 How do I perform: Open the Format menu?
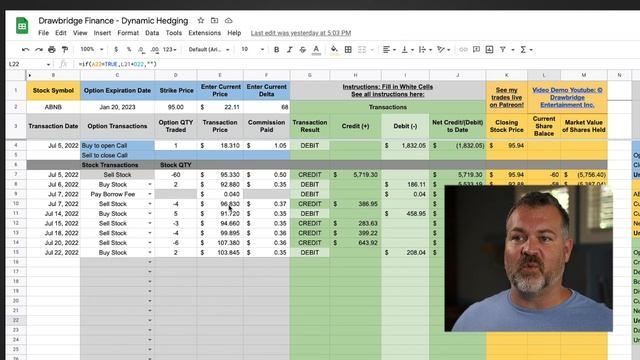(128, 33)
